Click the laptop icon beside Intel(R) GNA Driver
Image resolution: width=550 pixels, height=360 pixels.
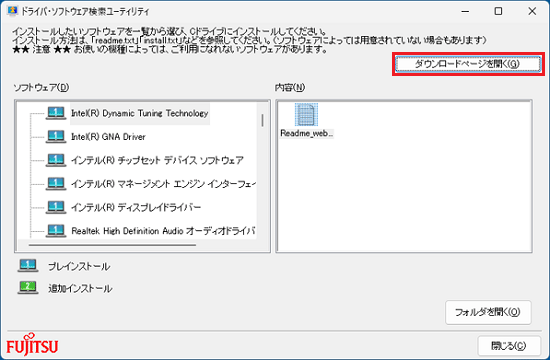[56, 137]
